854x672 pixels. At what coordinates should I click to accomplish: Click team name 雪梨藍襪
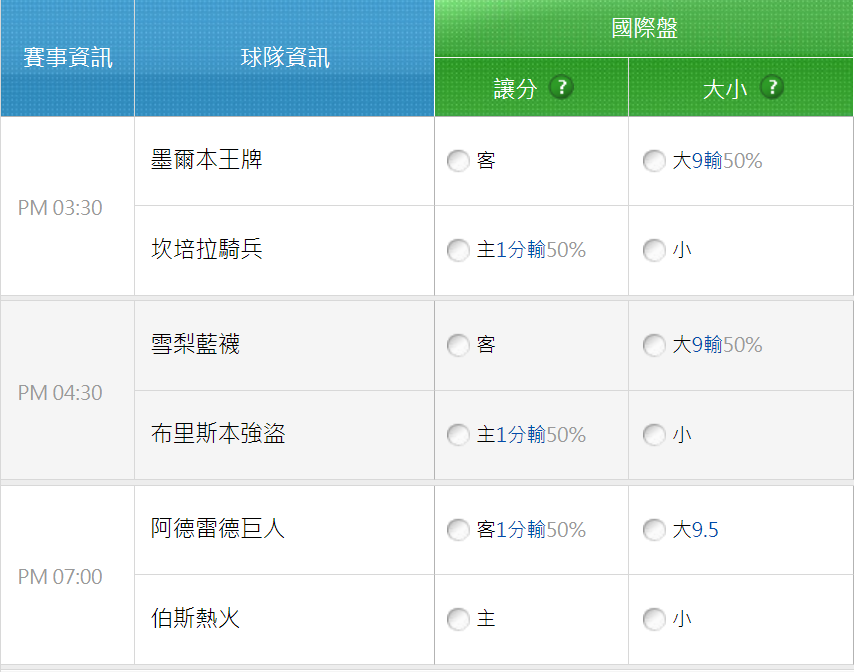pos(196,344)
